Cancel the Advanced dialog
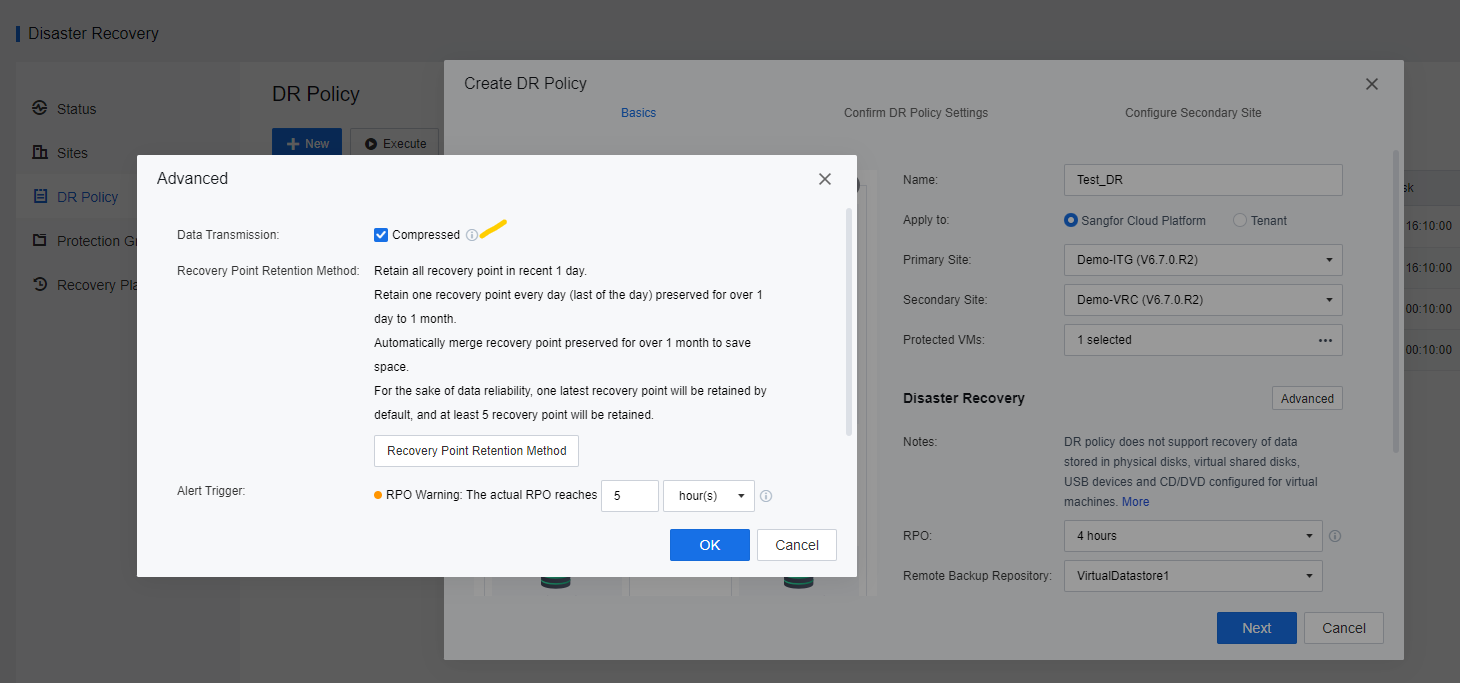1460x683 pixels. pos(797,545)
